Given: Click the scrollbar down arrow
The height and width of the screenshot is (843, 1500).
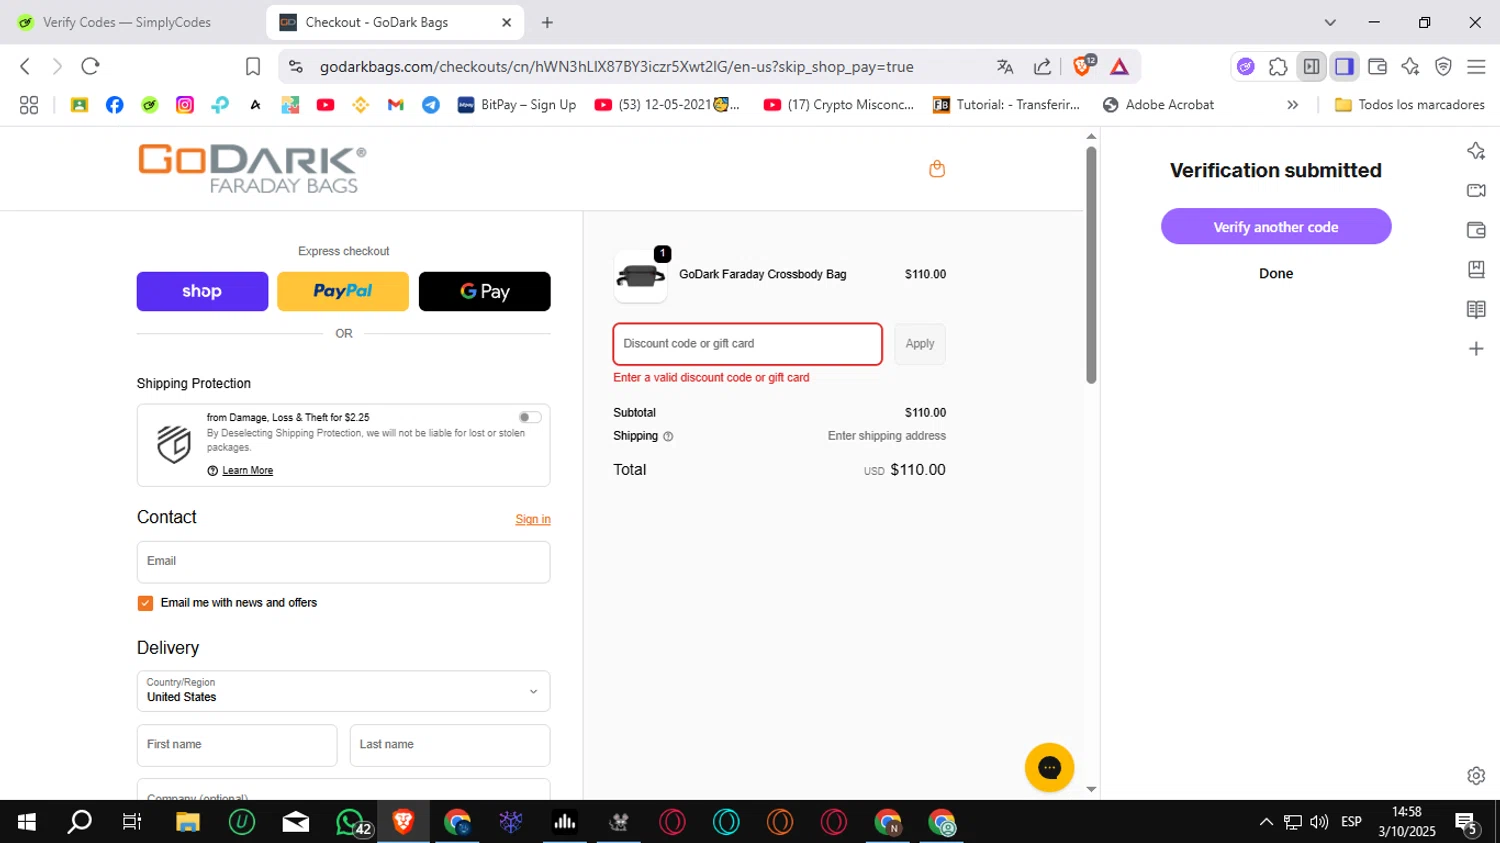Looking at the screenshot, I should [x=1091, y=790].
